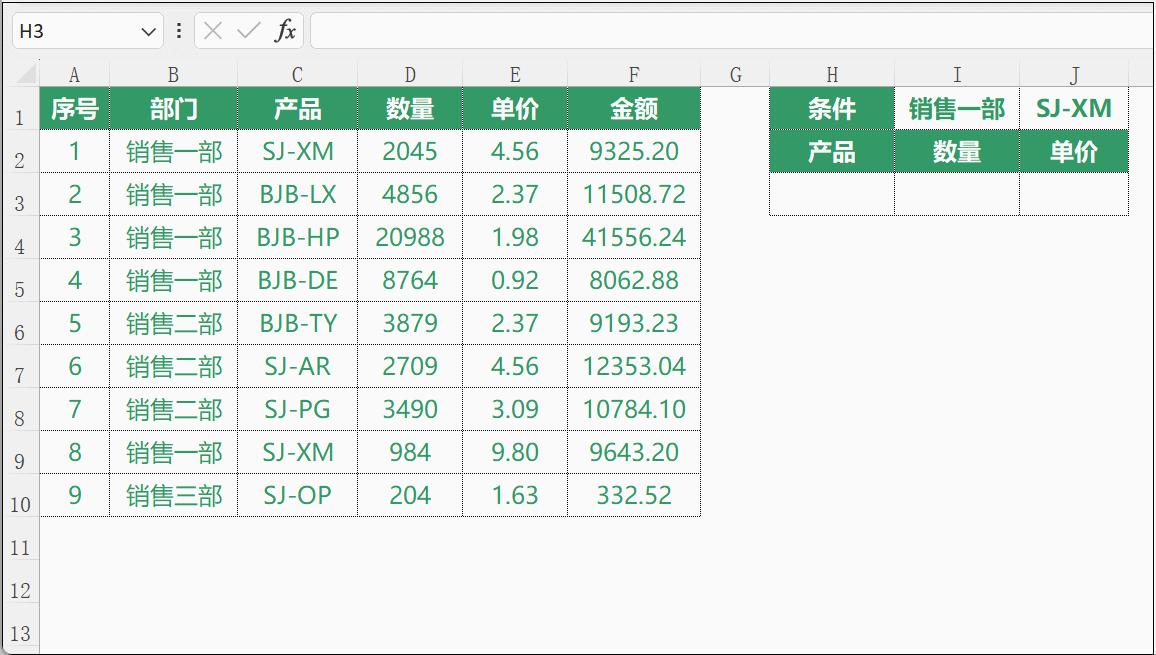Click the Cancel X icon in formula bar

tap(213, 31)
